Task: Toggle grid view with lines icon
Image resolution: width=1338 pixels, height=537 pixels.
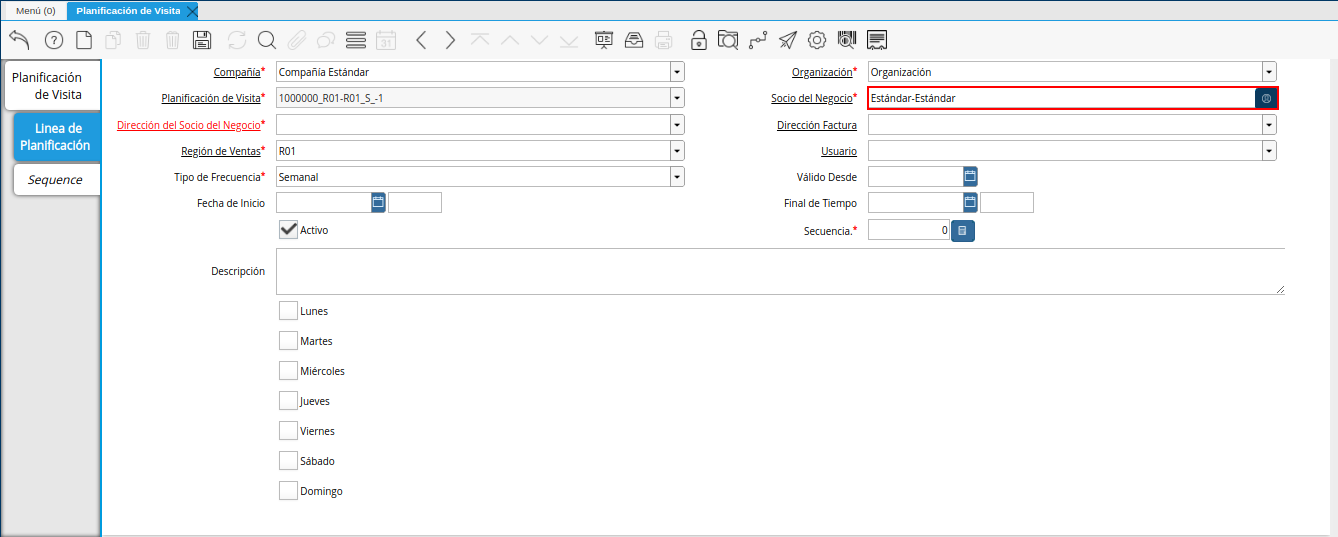Action: click(356, 40)
